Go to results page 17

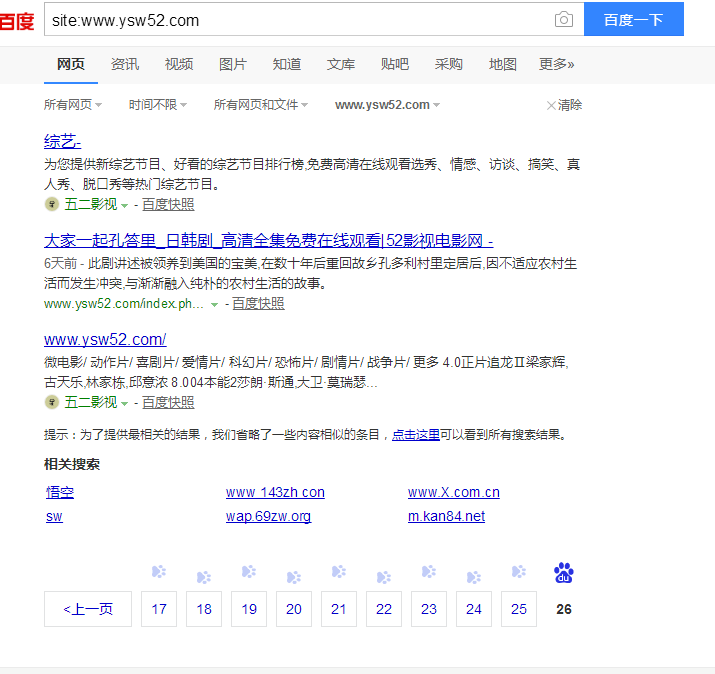(x=159, y=609)
